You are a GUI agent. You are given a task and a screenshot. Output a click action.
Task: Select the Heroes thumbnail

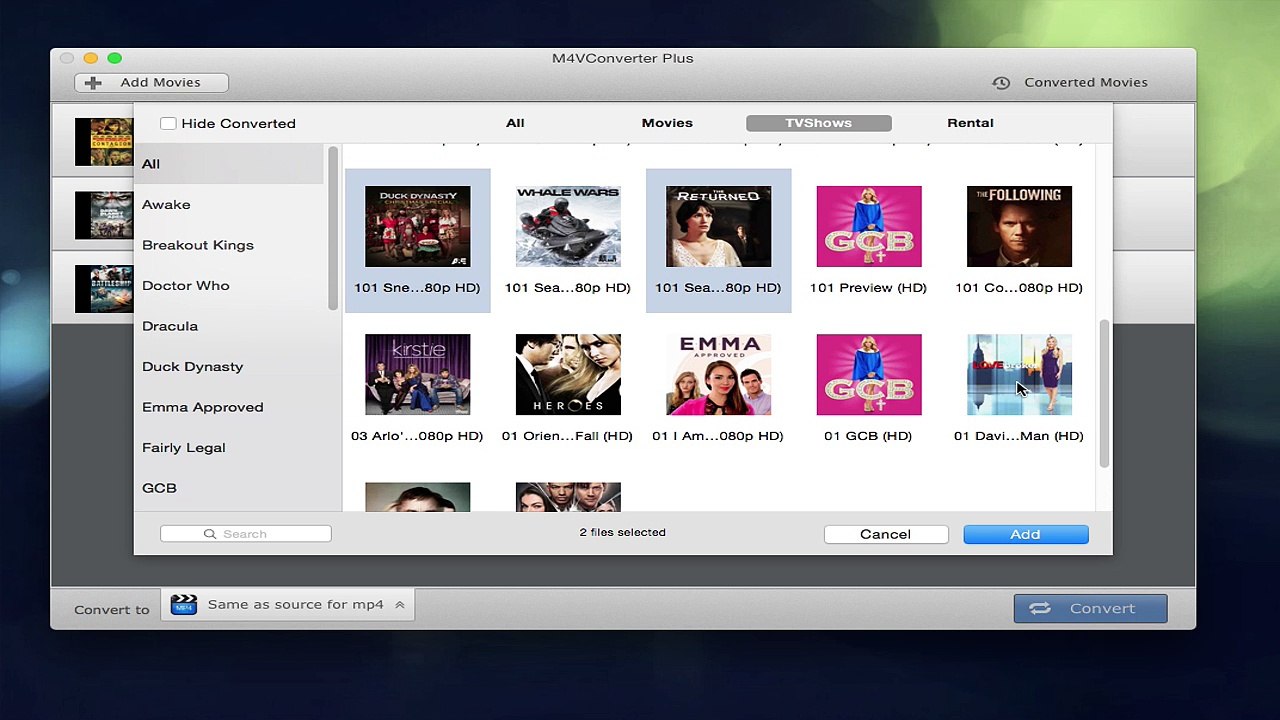(x=568, y=374)
